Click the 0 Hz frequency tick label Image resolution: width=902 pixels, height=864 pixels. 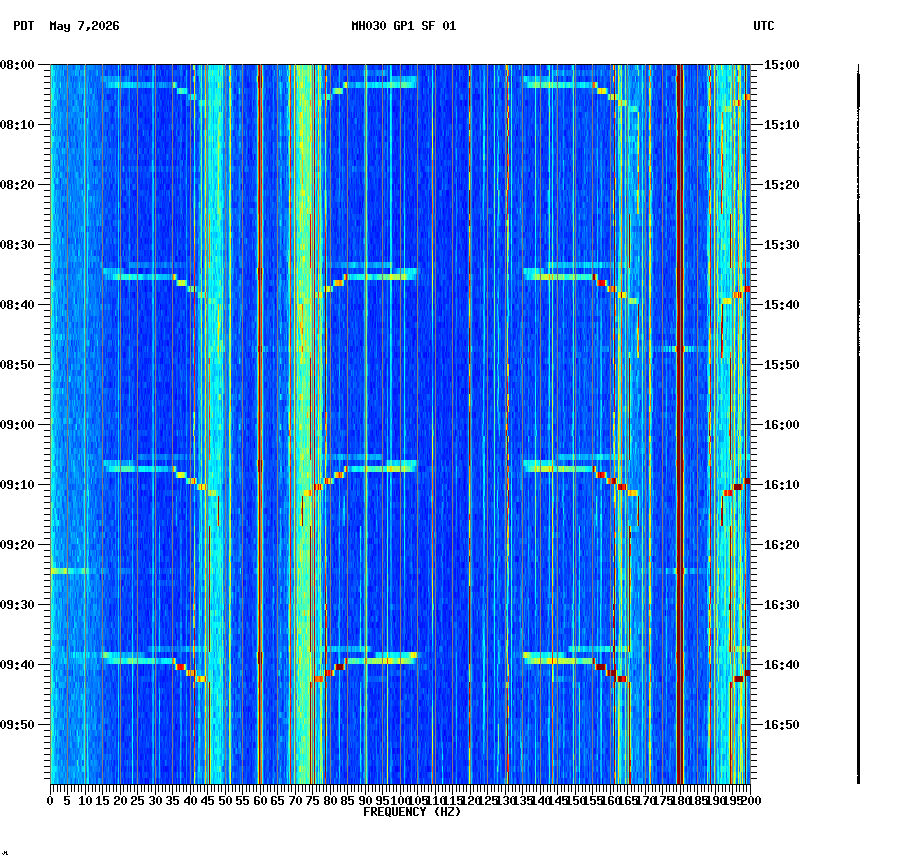(x=51, y=801)
